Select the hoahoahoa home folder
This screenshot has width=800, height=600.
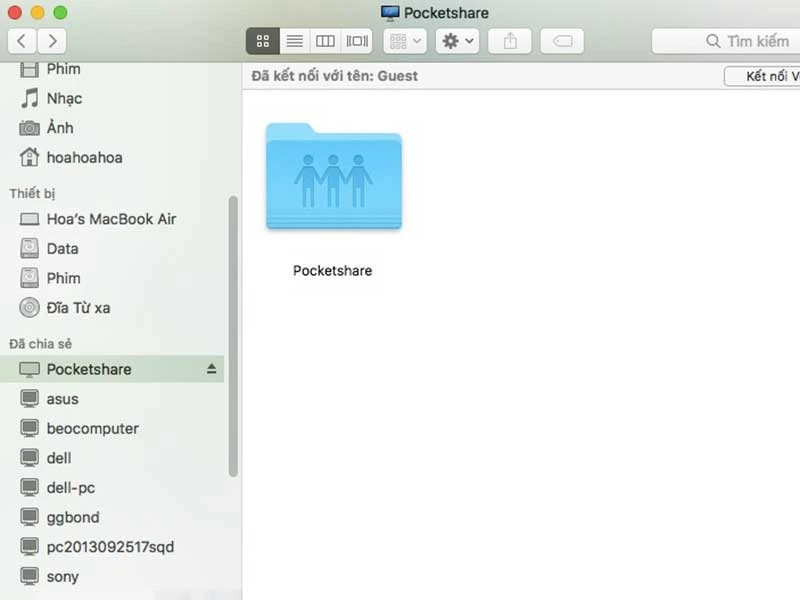coord(84,157)
